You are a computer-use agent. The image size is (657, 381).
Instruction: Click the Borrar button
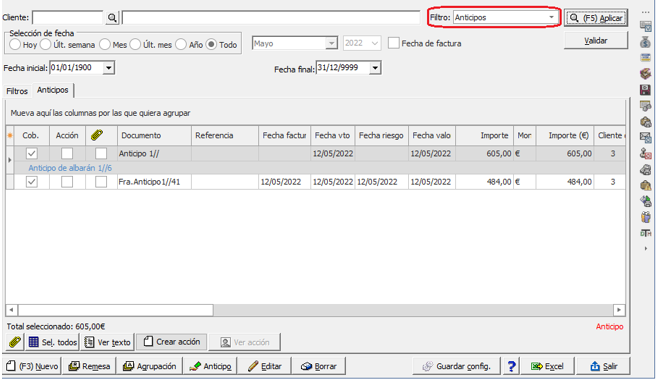(319, 366)
